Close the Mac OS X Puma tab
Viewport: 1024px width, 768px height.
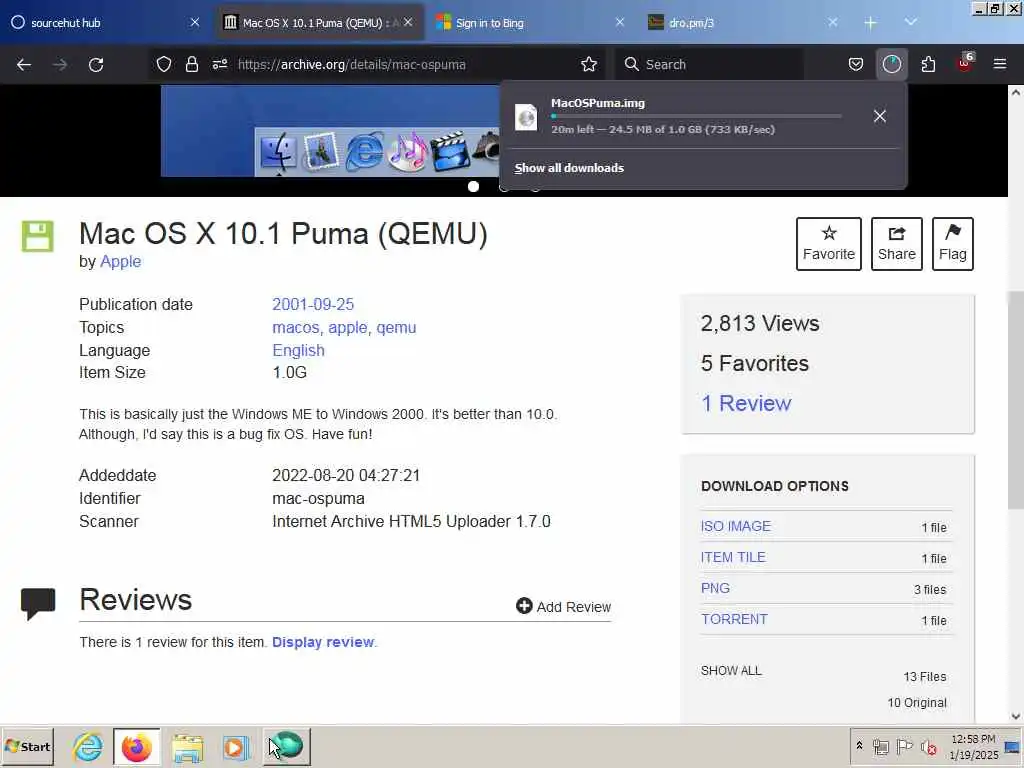click(x=408, y=22)
